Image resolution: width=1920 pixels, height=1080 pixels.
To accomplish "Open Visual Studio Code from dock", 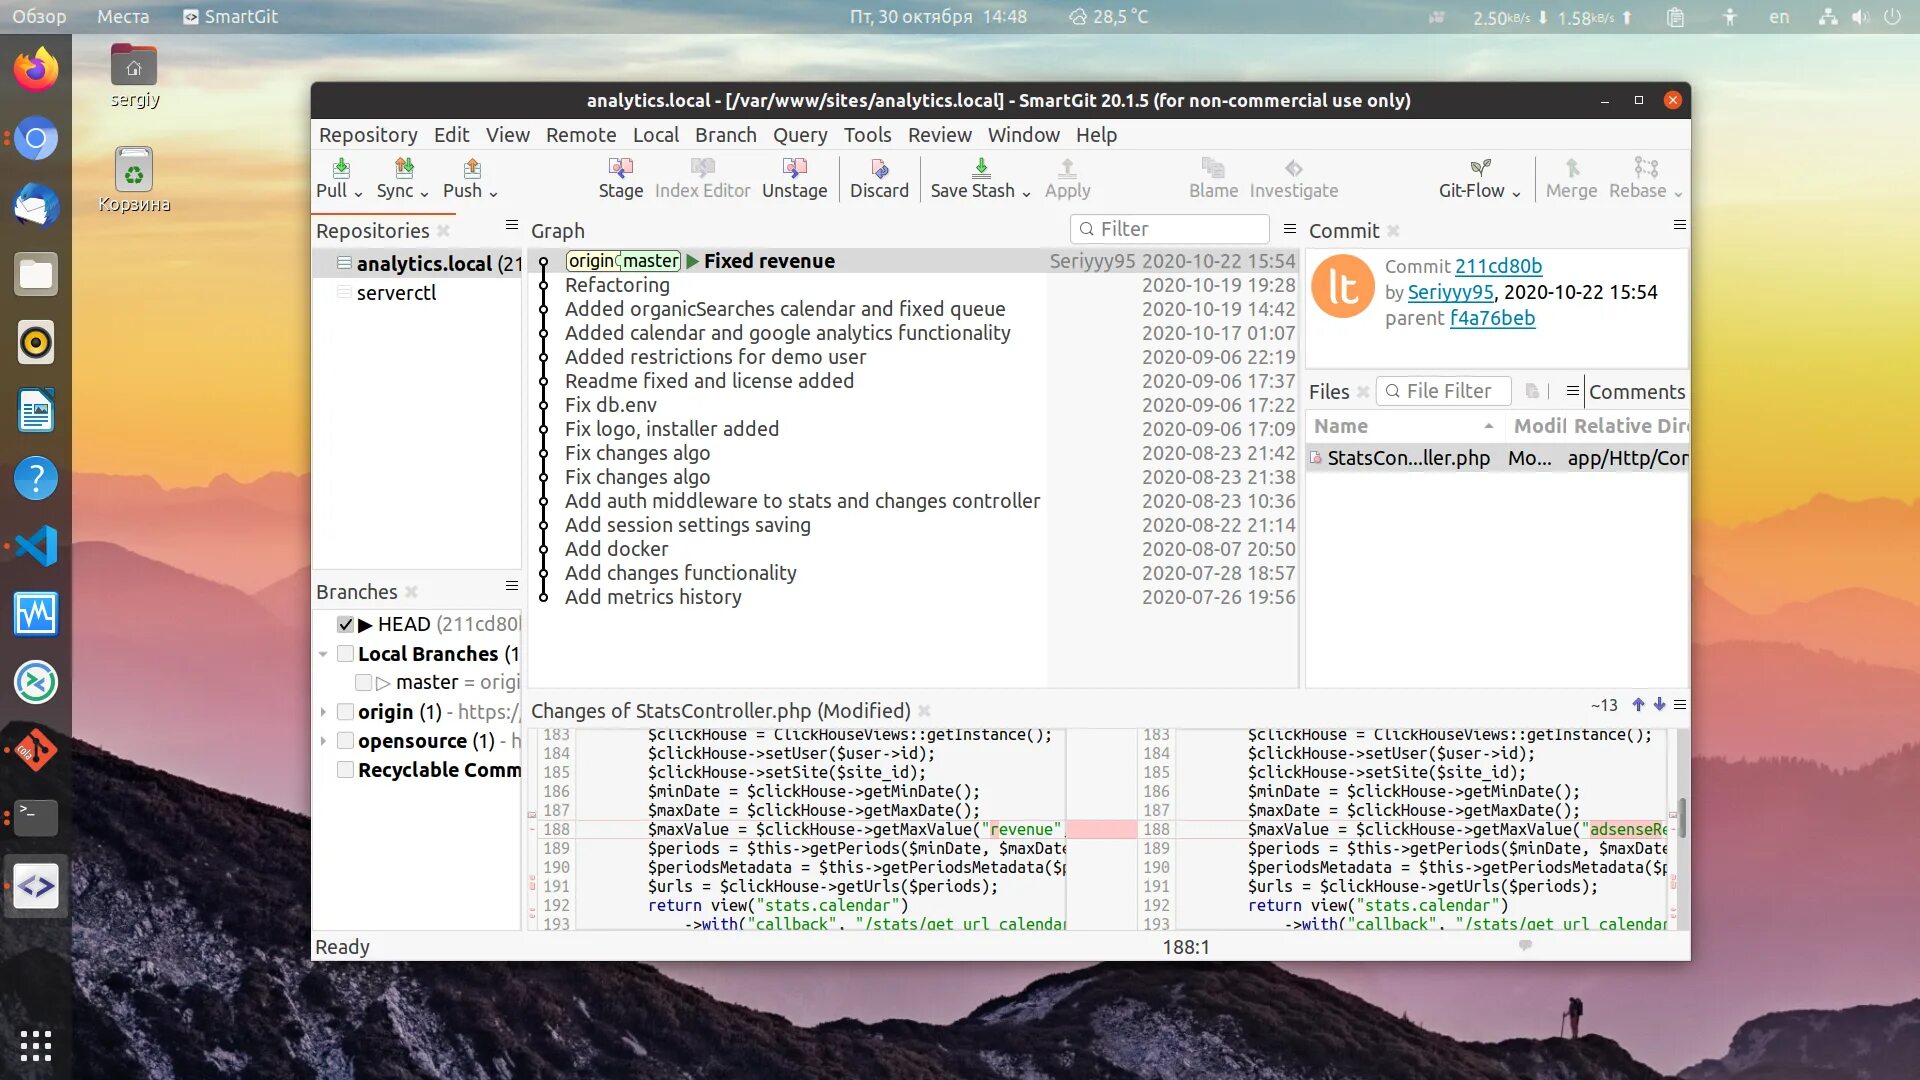I will [x=36, y=546].
